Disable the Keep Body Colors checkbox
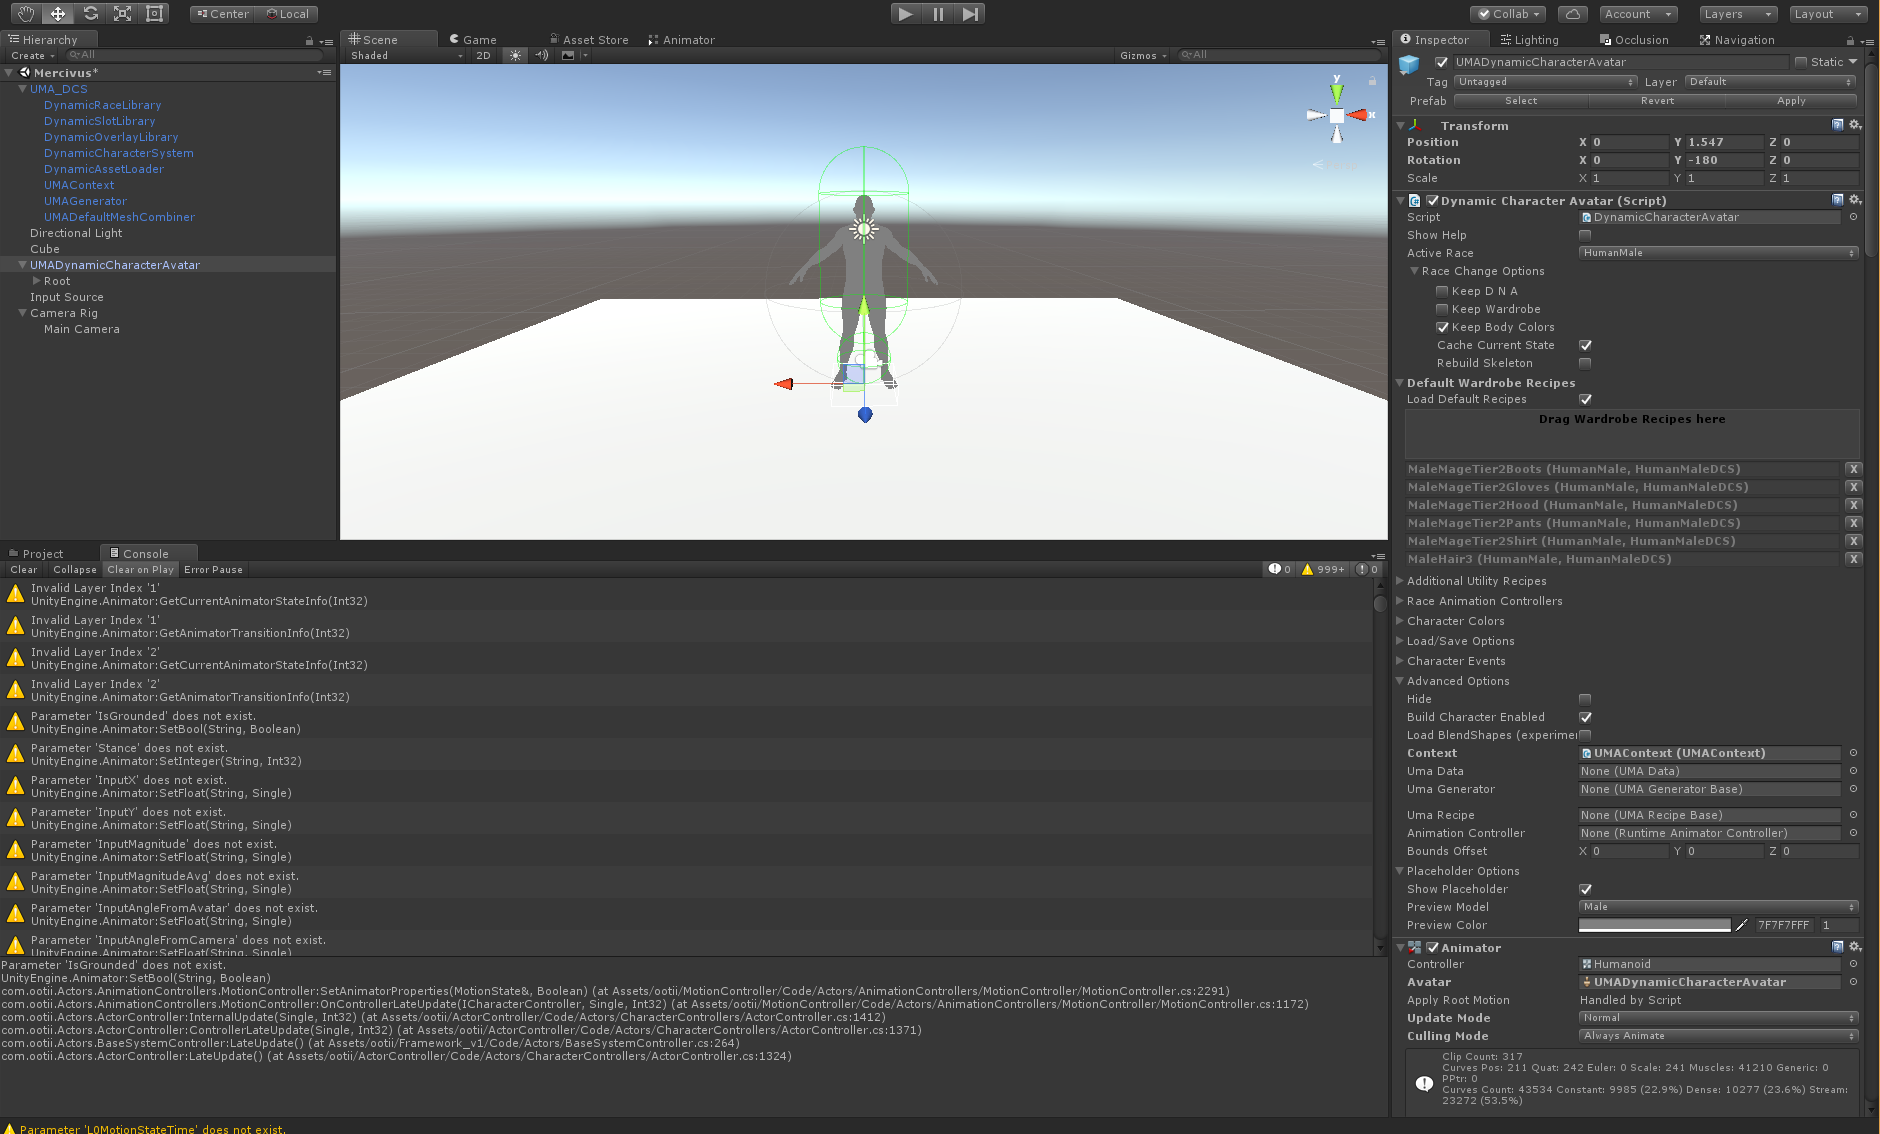 pos(1441,326)
